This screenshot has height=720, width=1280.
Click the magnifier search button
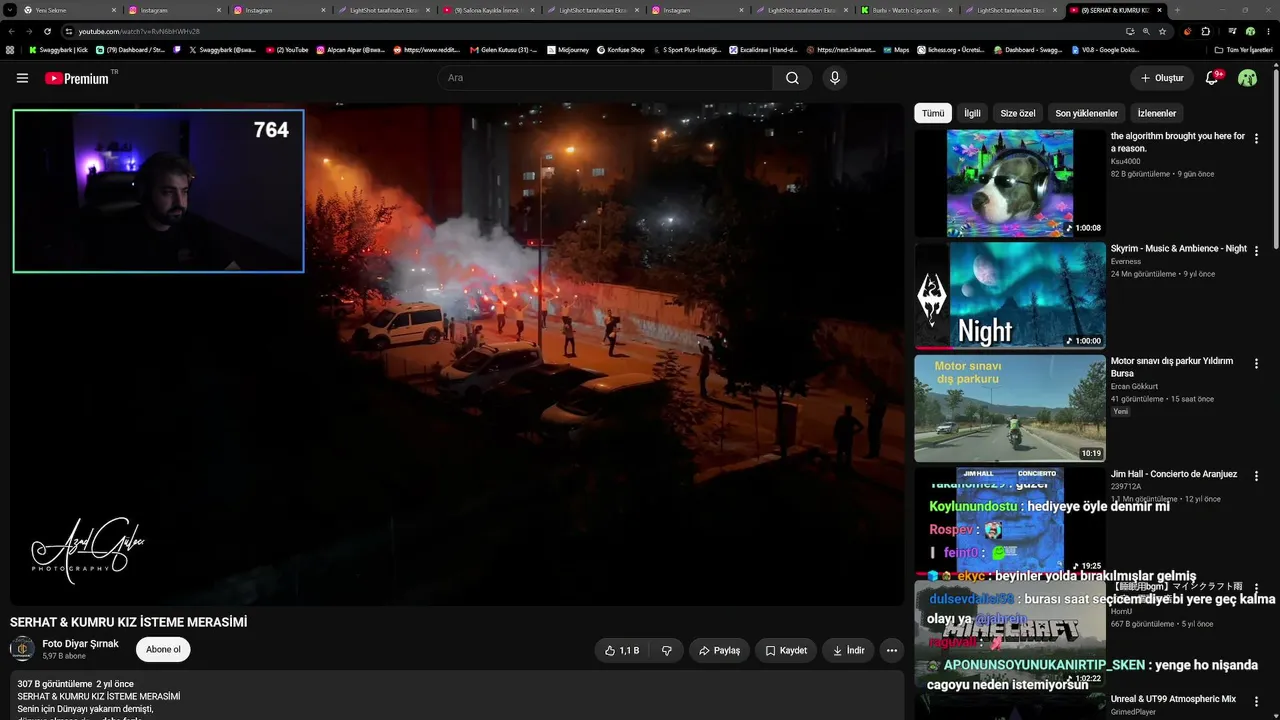792,78
